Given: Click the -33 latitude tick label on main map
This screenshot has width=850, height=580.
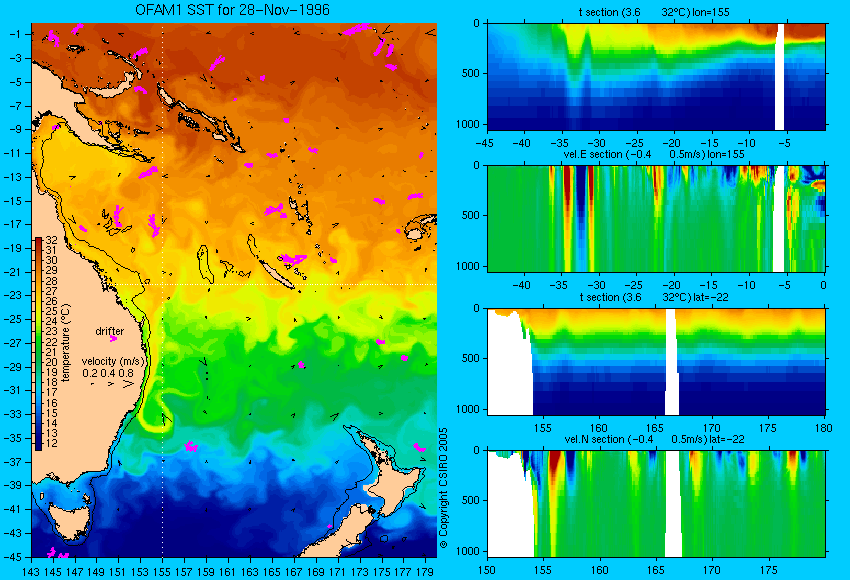Looking at the screenshot, I should (x=13, y=414).
